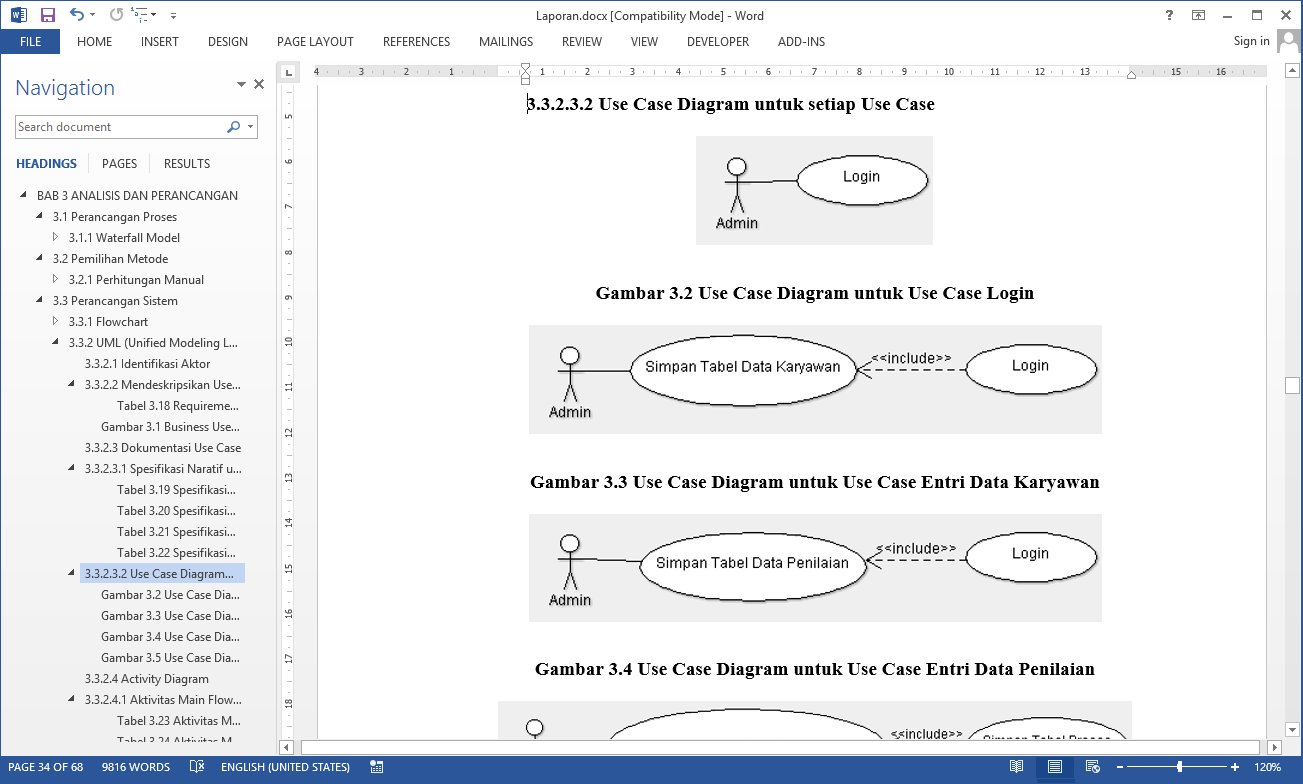Open Word Help question mark icon
Image resolution: width=1303 pixels, height=784 pixels.
point(1169,15)
